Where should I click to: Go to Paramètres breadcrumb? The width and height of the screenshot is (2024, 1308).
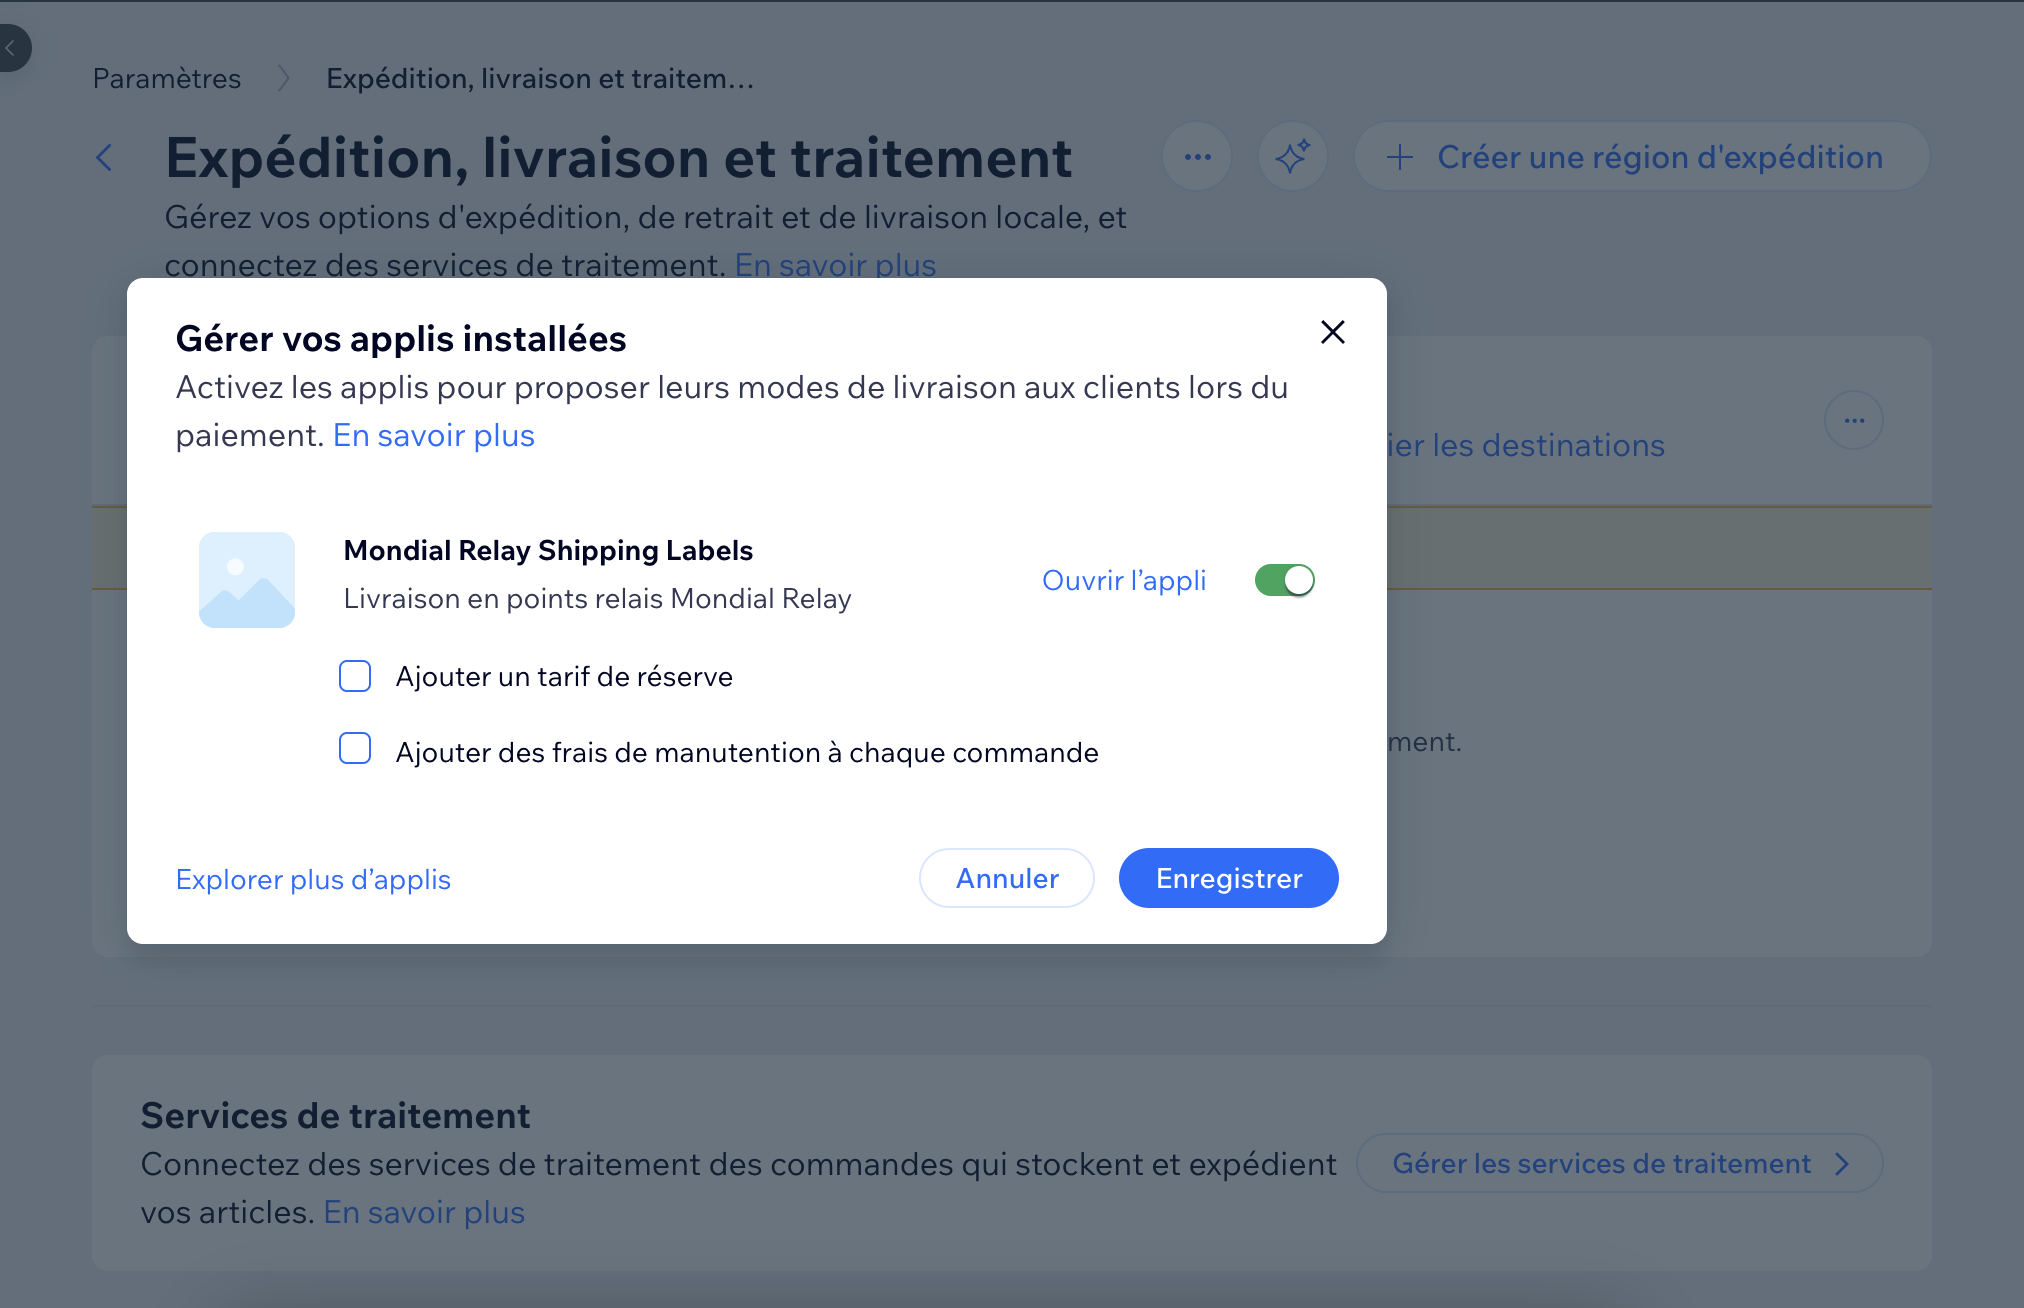click(x=167, y=78)
